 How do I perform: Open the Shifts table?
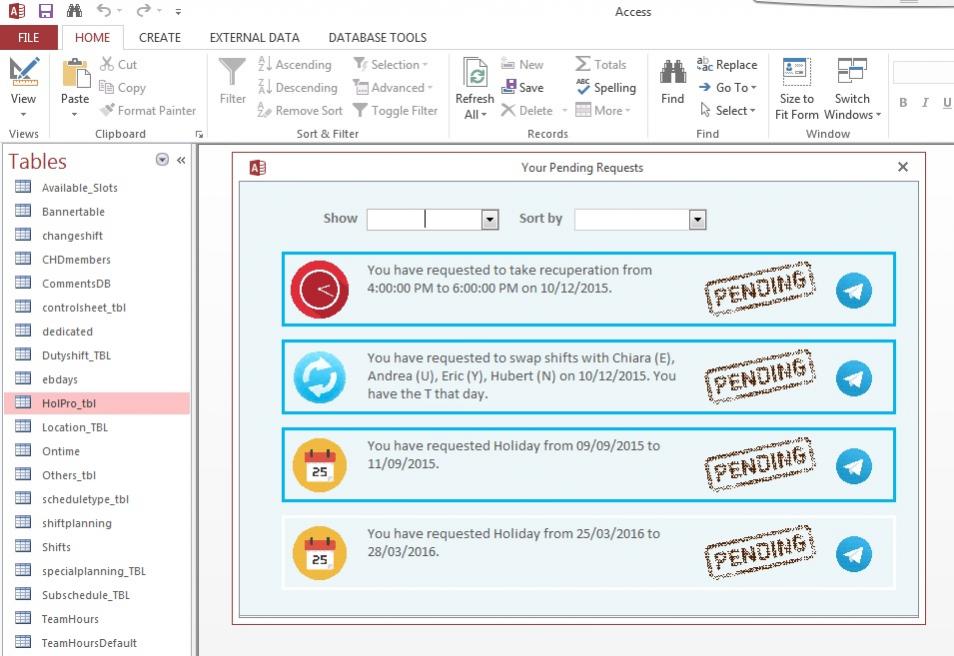coord(56,547)
